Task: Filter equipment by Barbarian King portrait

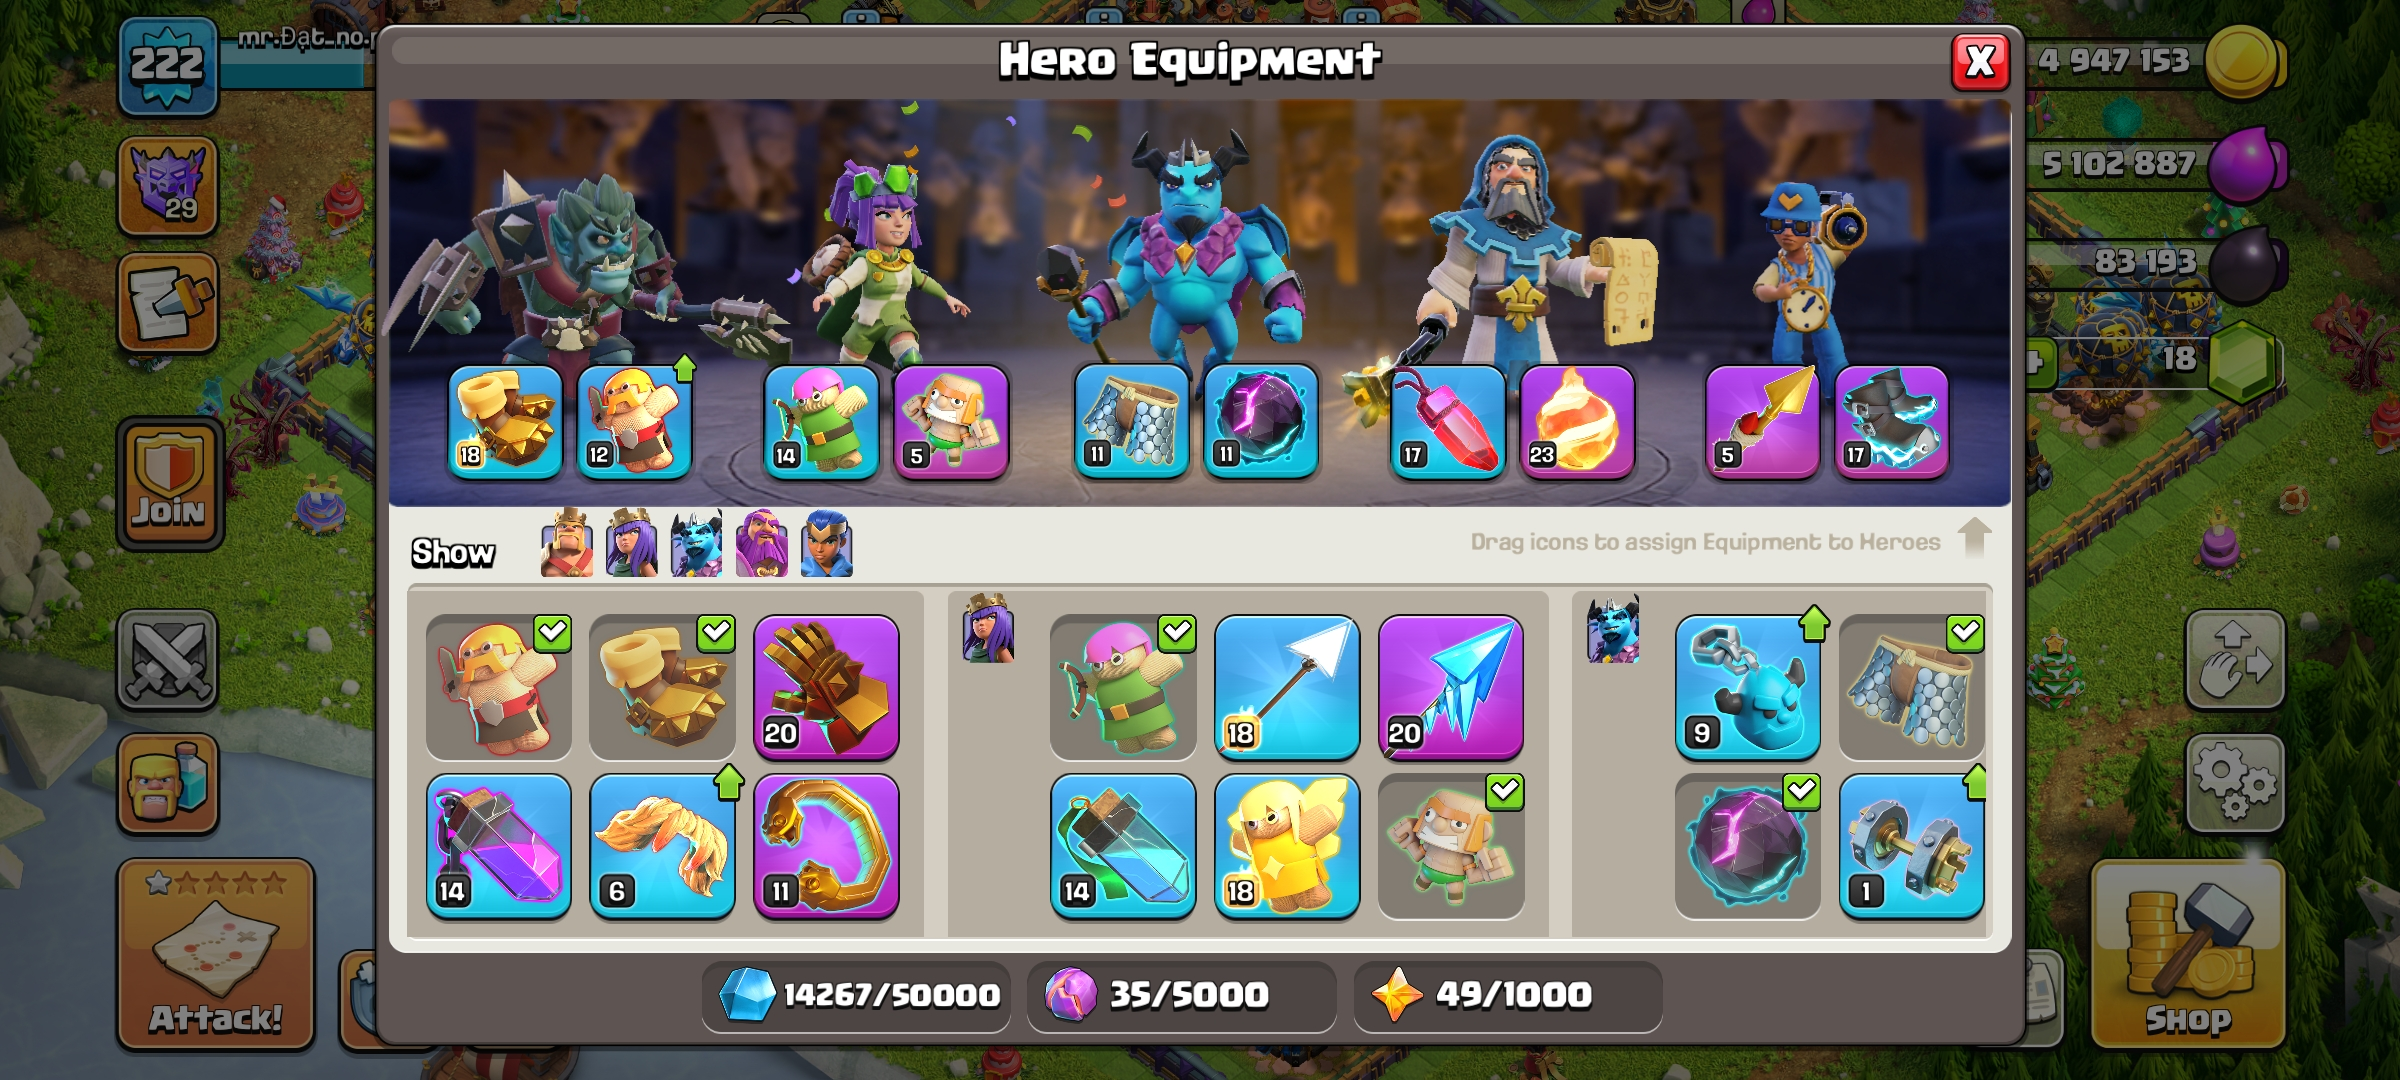Action: (x=566, y=544)
